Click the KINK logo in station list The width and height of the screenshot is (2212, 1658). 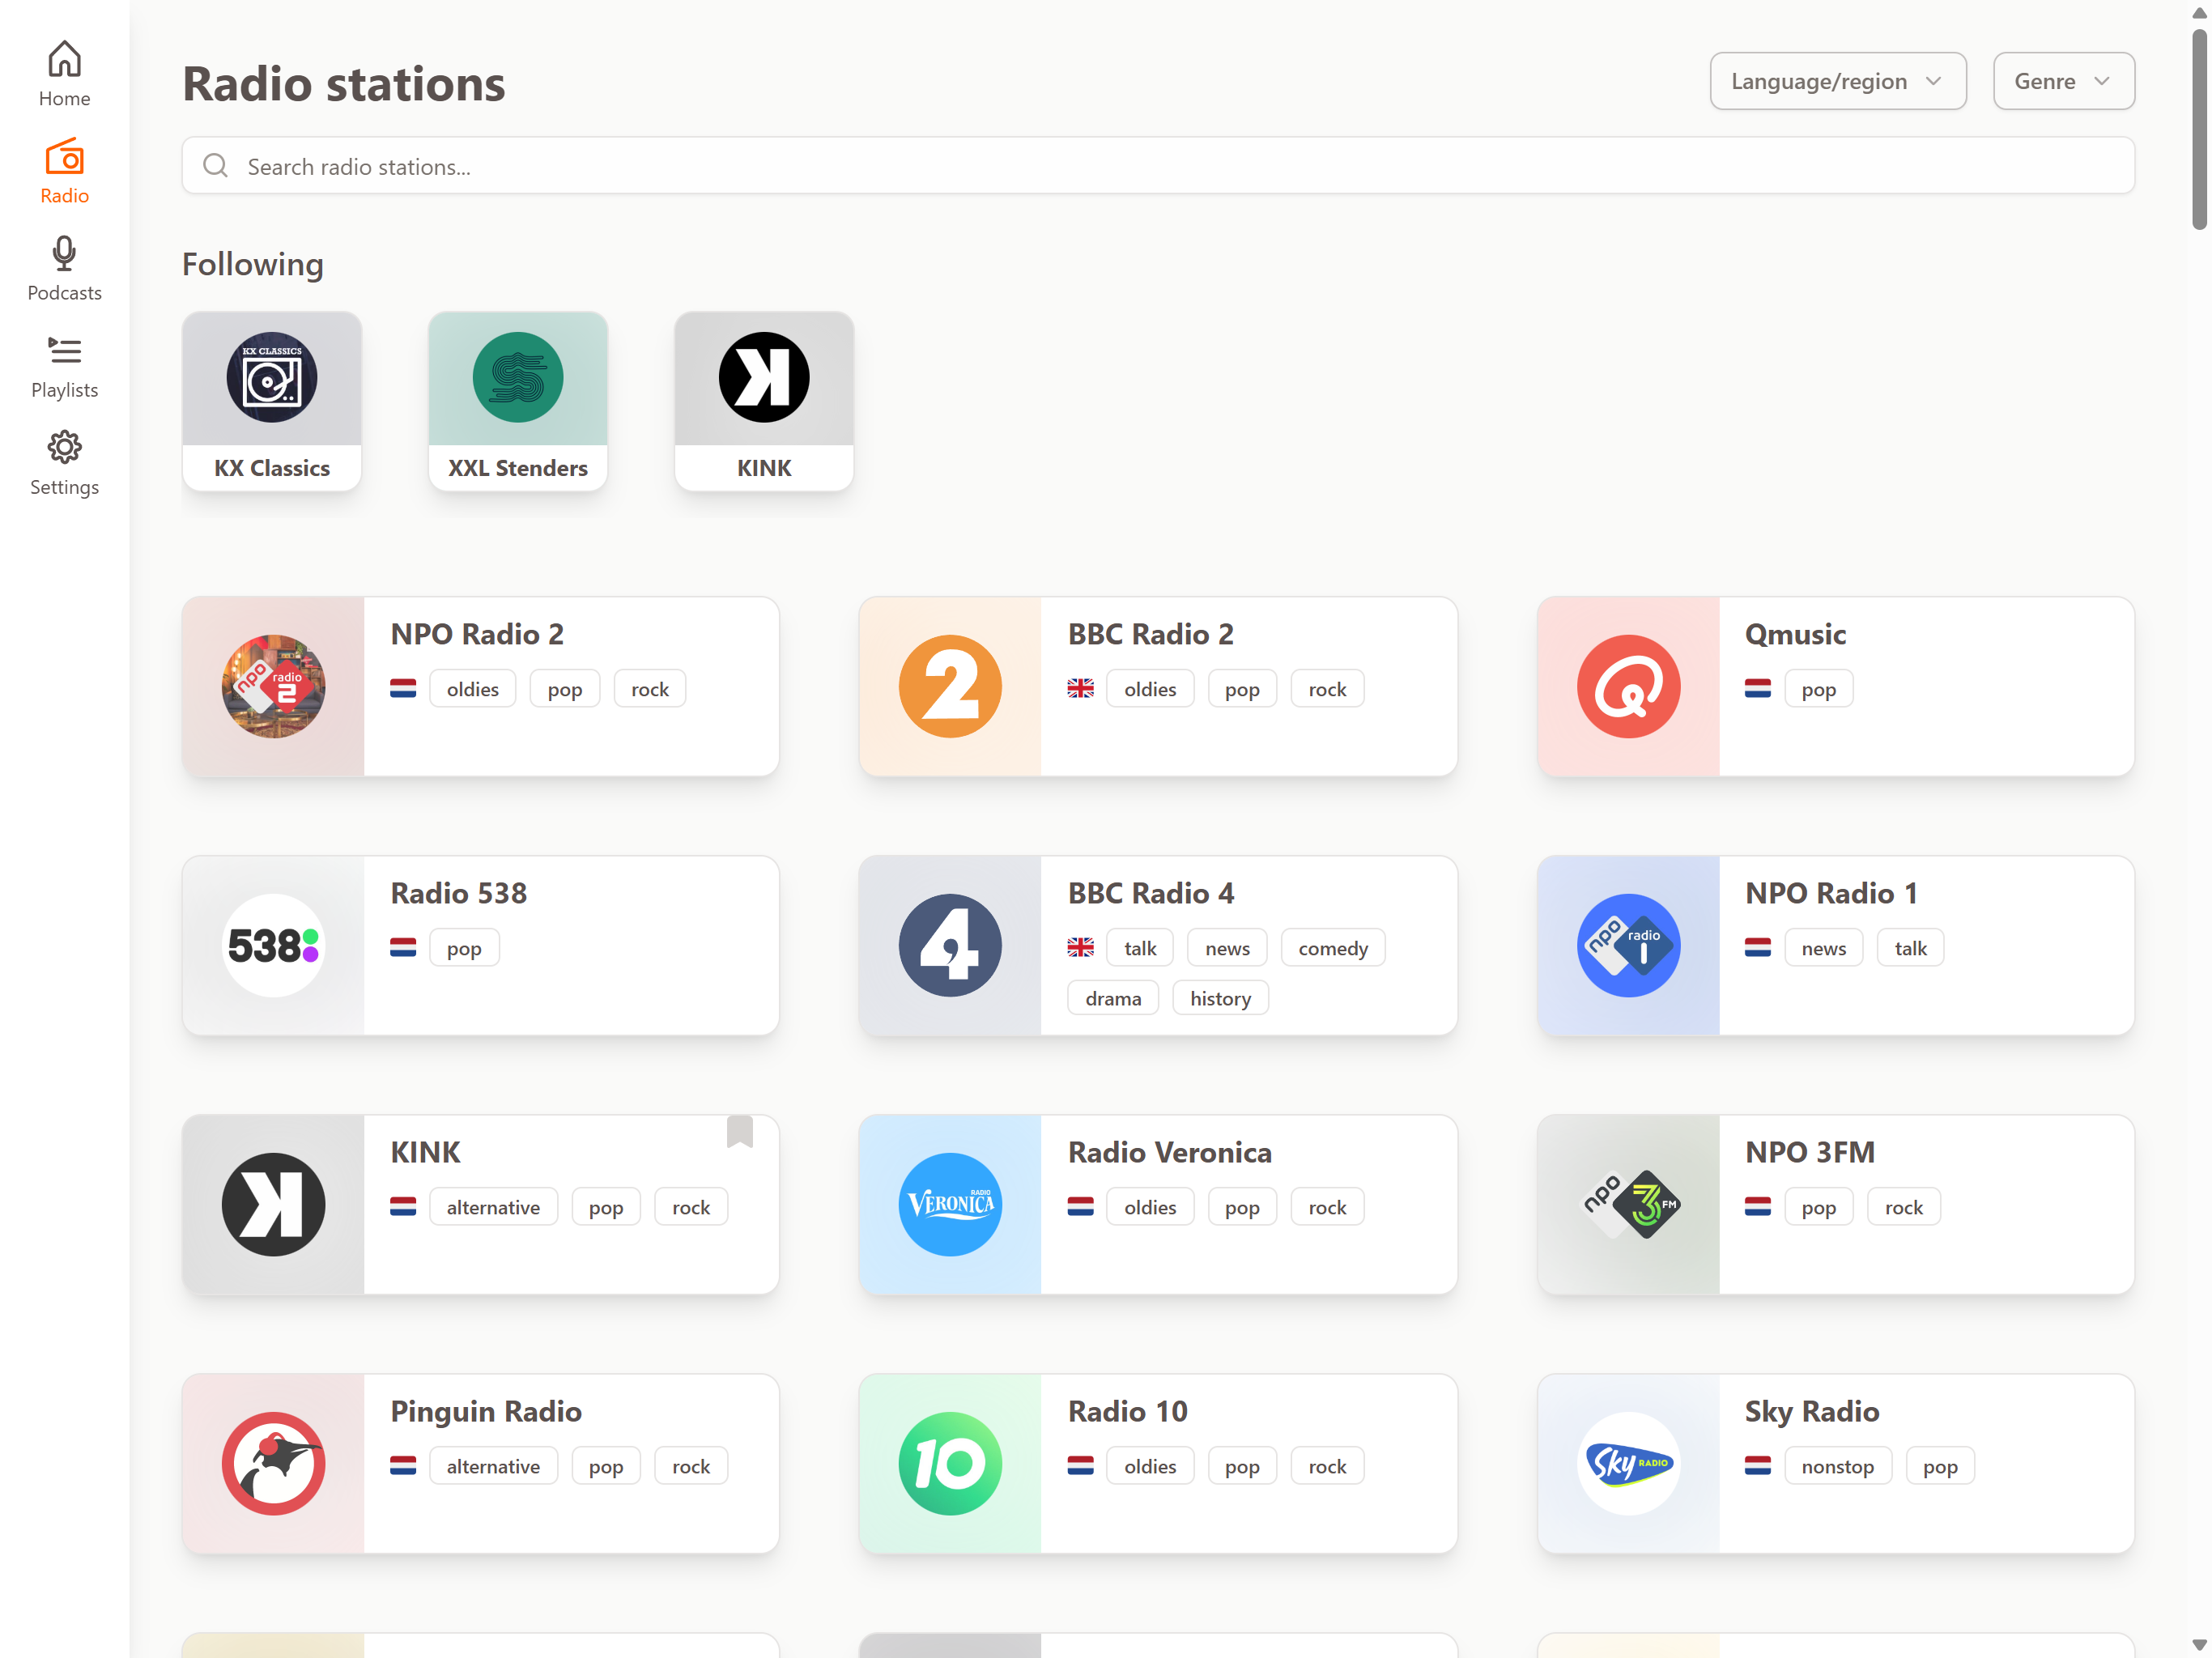point(273,1204)
